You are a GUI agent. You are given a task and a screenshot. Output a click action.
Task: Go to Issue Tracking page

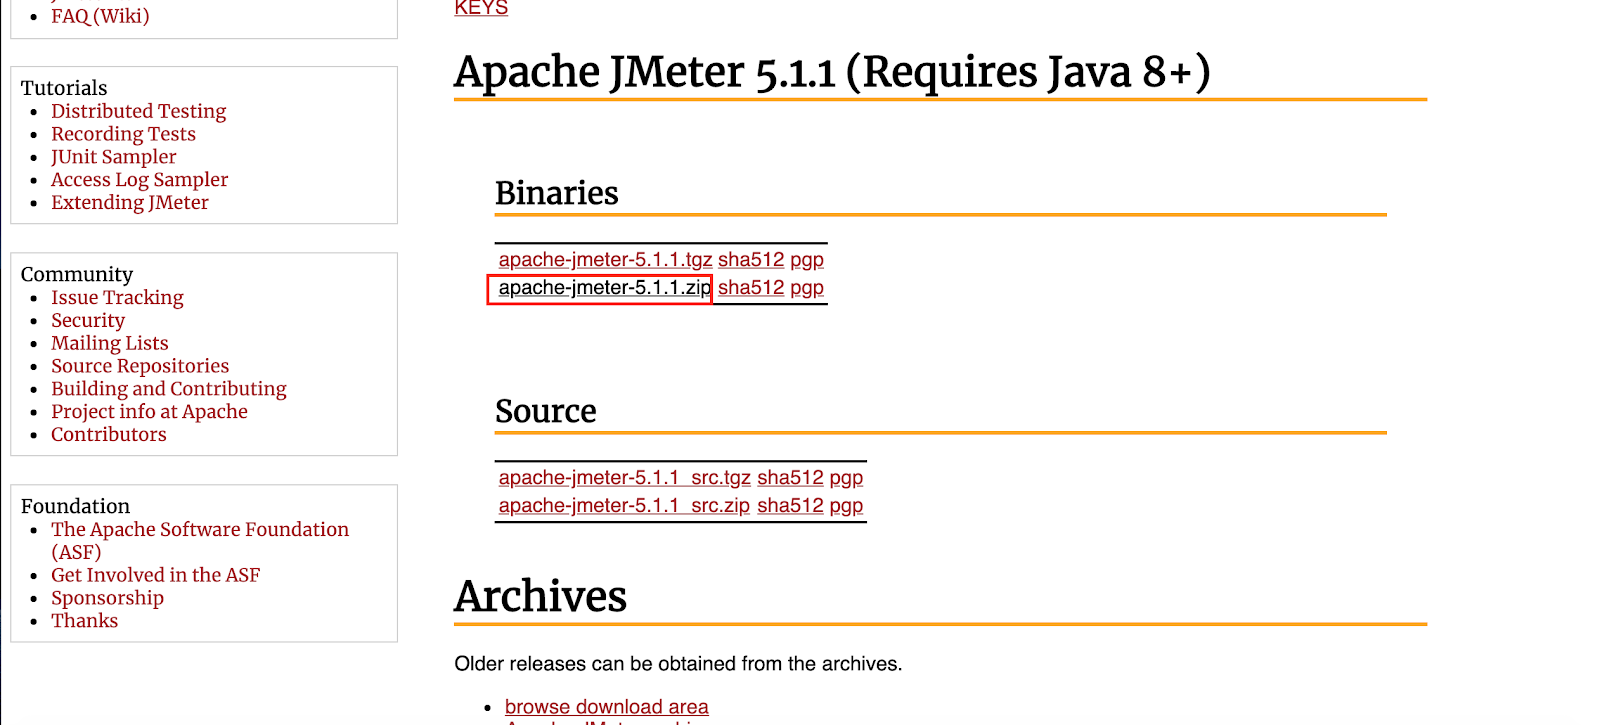(x=117, y=297)
